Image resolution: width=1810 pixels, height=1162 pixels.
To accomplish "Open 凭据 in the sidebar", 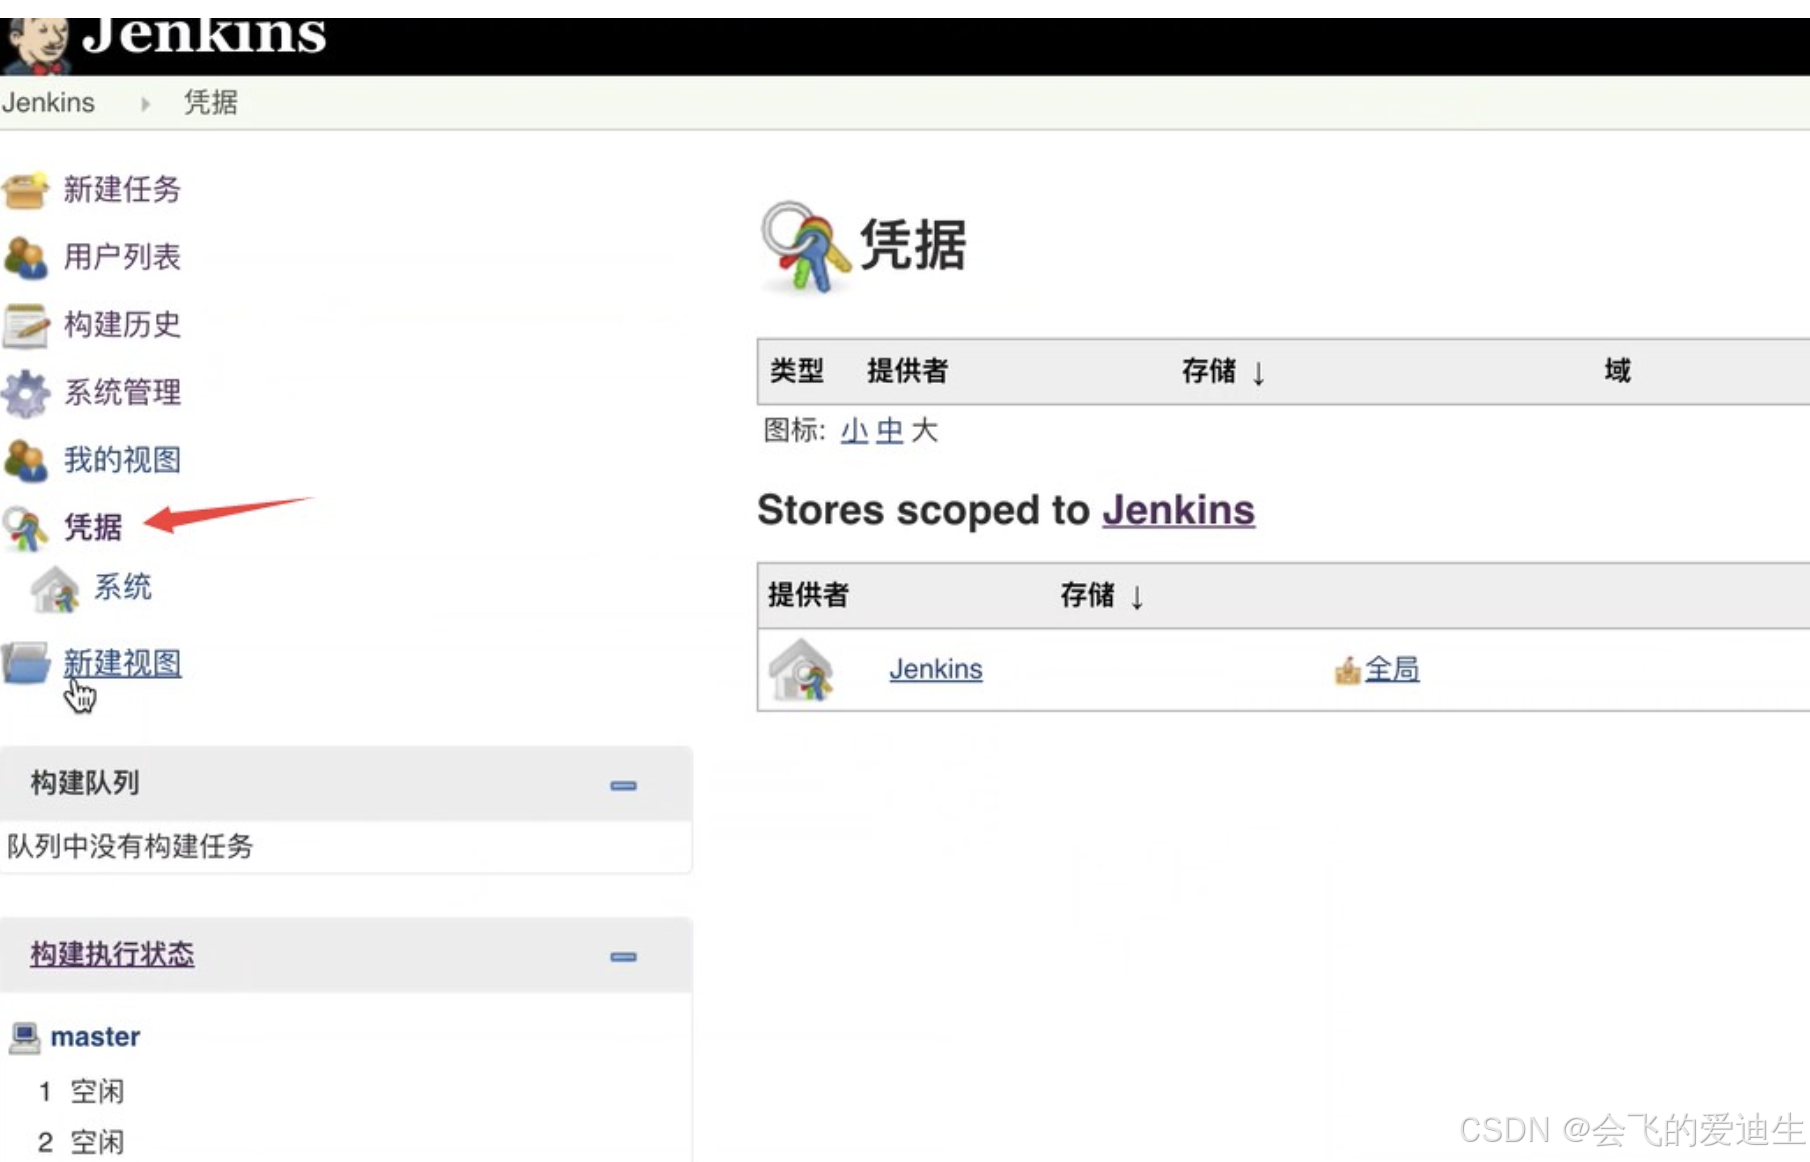I will pos(93,527).
